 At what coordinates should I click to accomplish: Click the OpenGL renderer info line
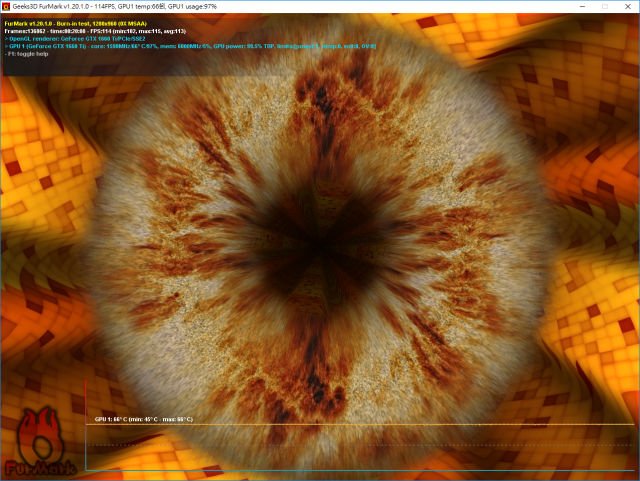point(75,39)
